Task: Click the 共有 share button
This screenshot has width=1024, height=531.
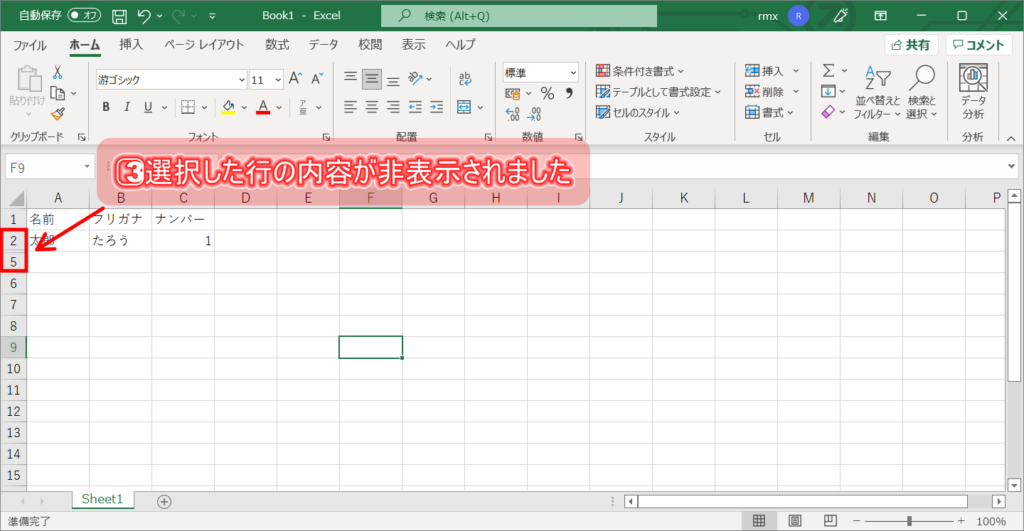Action: click(910, 45)
